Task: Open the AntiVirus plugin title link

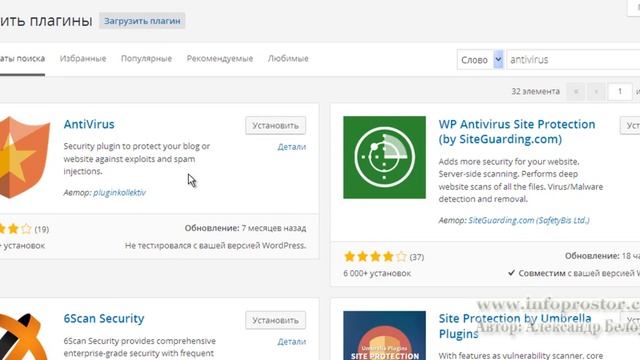Action: tap(89, 124)
